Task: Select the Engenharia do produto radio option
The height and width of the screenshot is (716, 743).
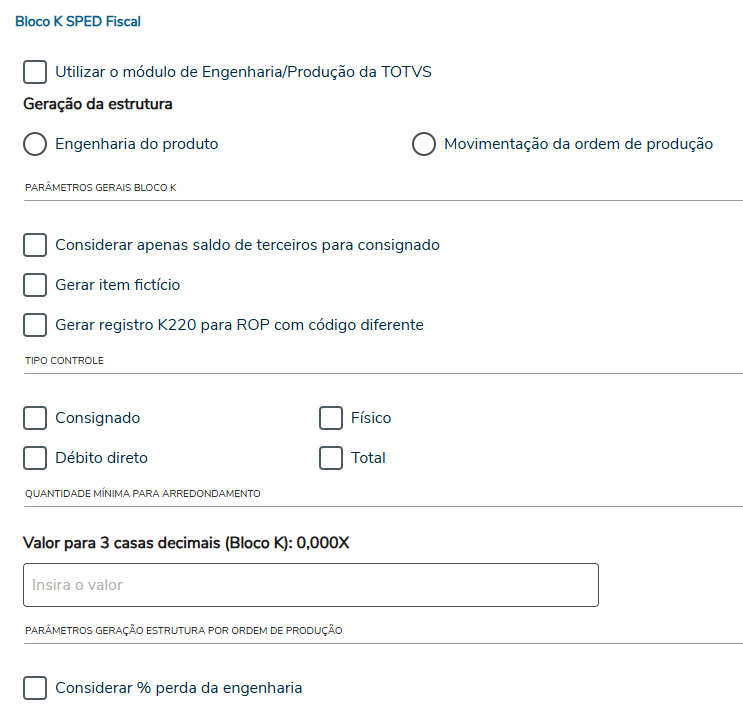Action: 35,144
